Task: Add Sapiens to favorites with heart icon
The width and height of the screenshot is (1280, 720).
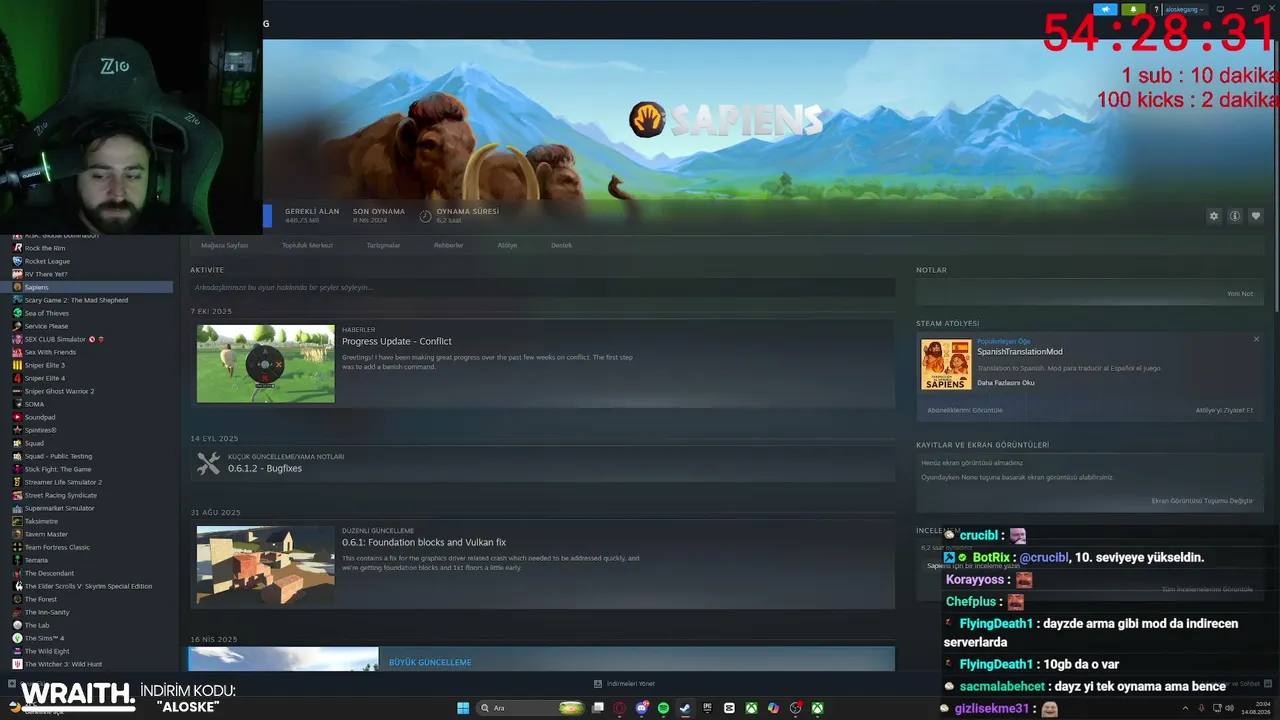Action: pos(1256,216)
